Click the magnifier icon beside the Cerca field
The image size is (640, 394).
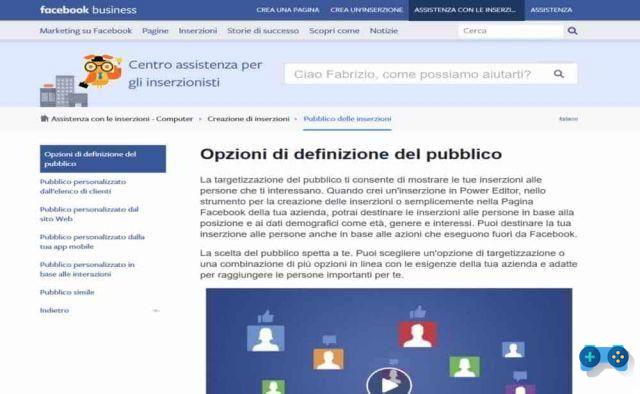(572, 31)
